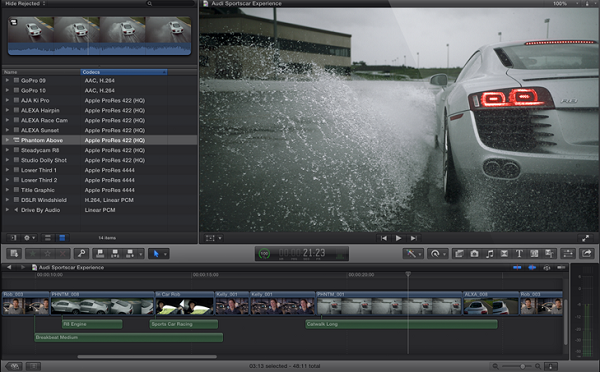The height and width of the screenshot is (372, 600).
Task: Open the Themes browser
Action: [549, 253]
